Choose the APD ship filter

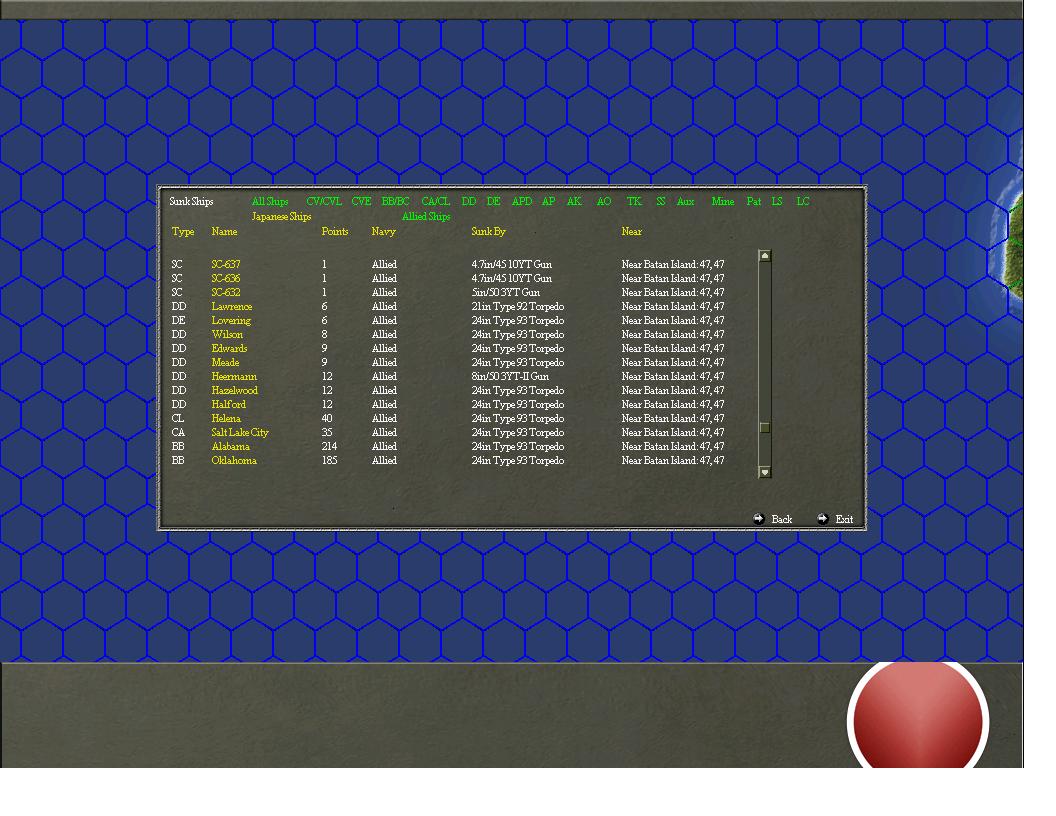tap(522, 201)
